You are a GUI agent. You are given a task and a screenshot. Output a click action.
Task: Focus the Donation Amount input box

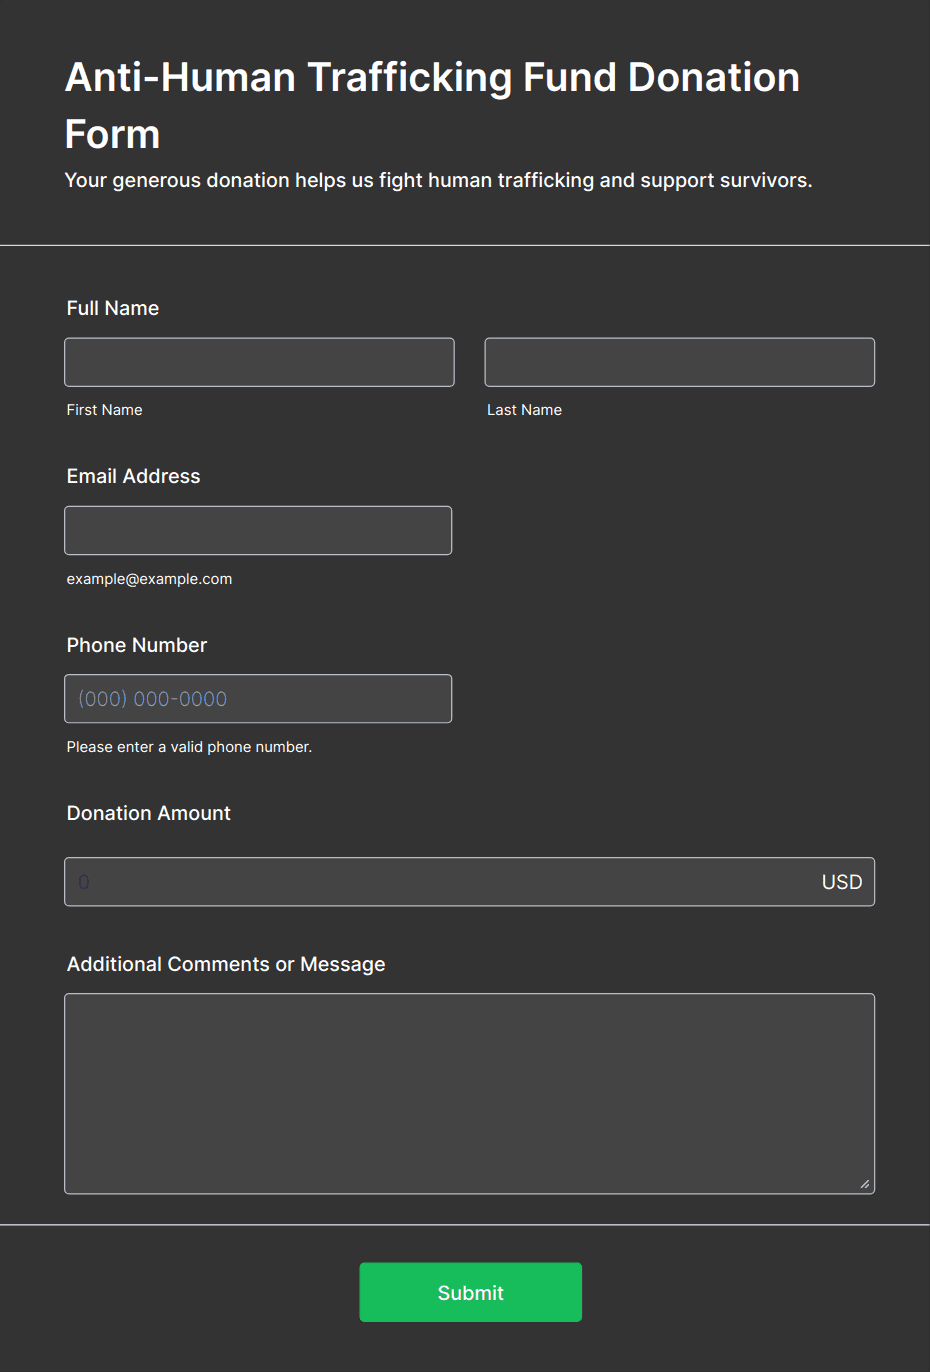click(440, 882)
